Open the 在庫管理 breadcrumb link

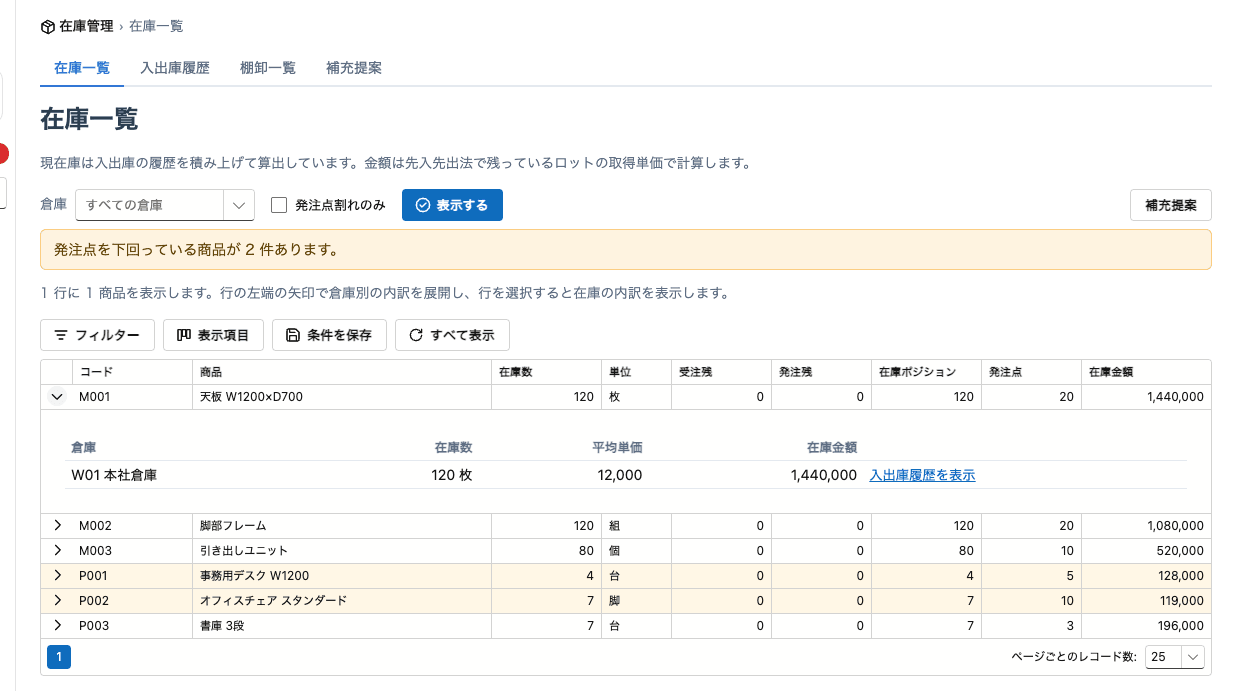(x=86, y=26)
